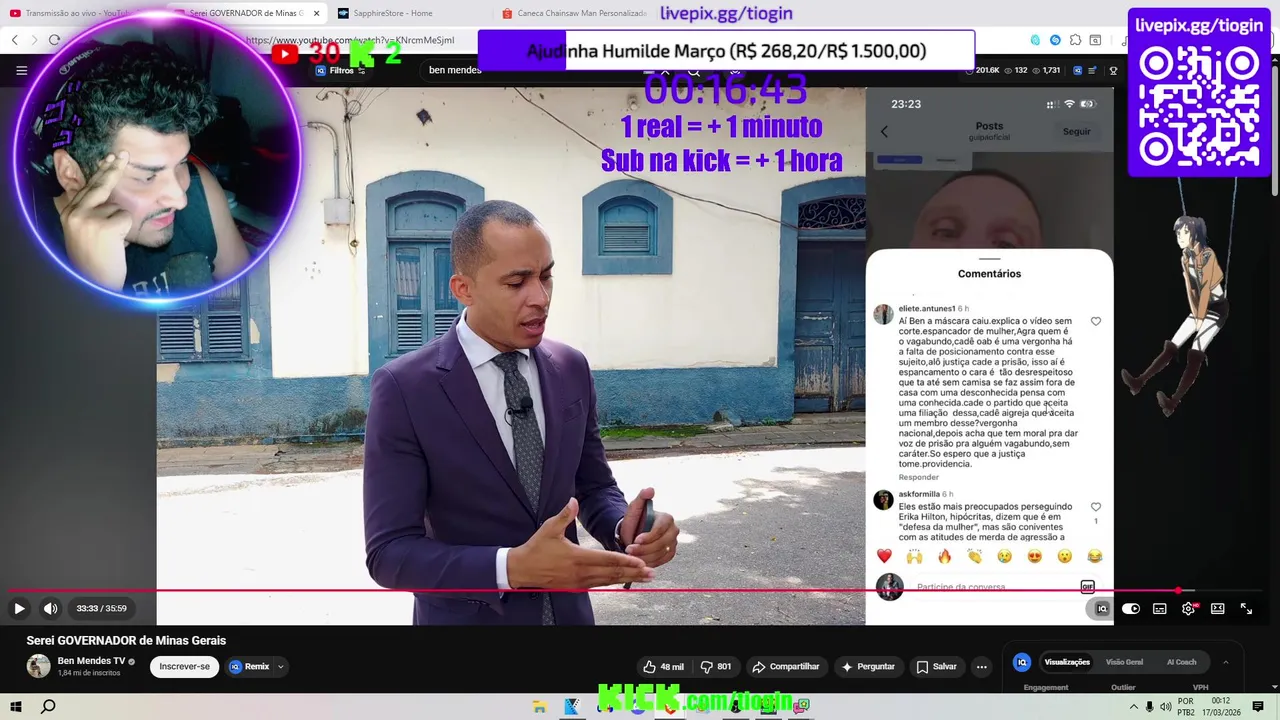The image size is (1280, 720).
Task: Click the Remix button
Action: pos(250,667)
